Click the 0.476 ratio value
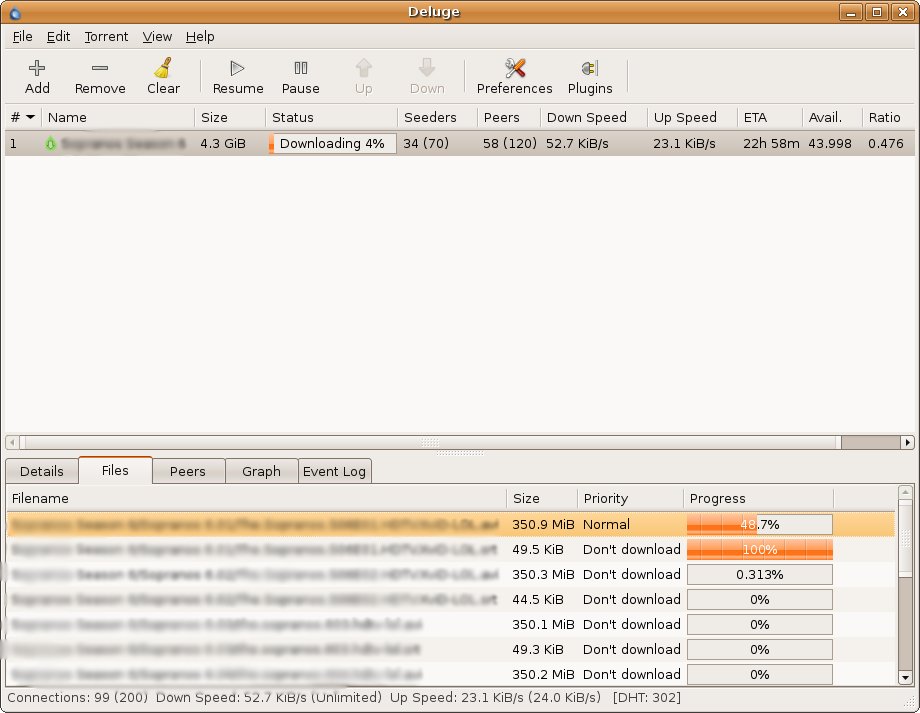The height and width of the screenshot is (713, 920). point(885,144)
